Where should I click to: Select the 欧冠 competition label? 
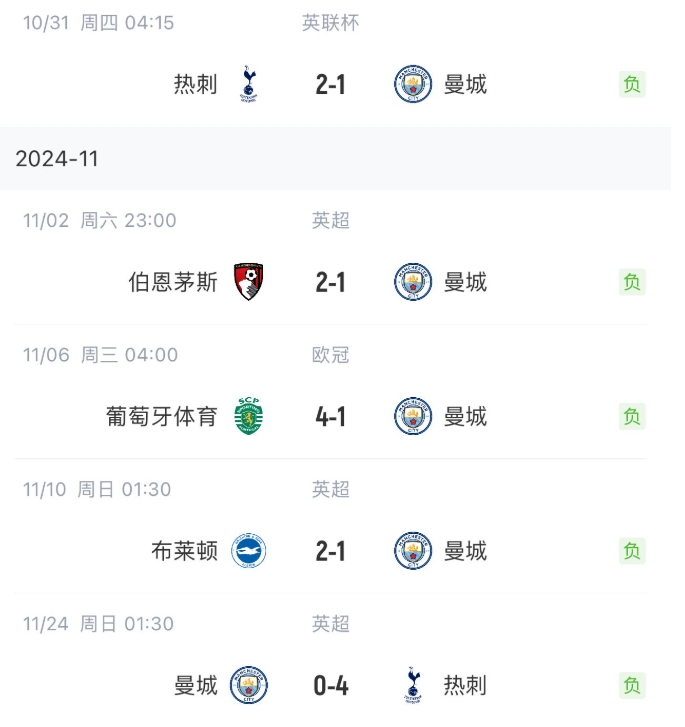point(330,355)
